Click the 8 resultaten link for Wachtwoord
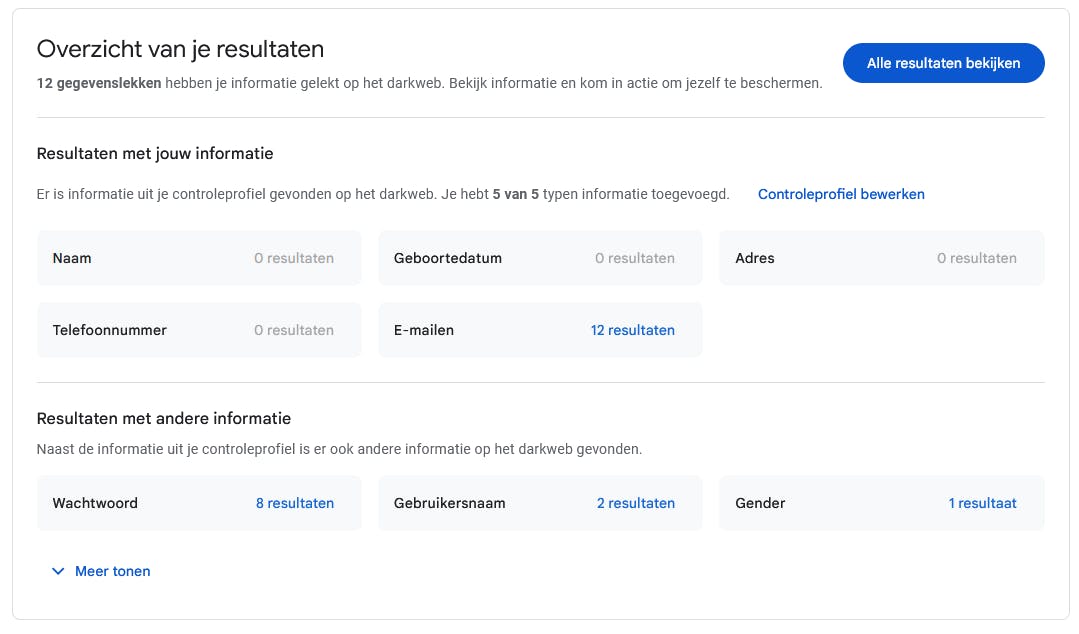The image size is (1079, 634). [x=294, y=503]
